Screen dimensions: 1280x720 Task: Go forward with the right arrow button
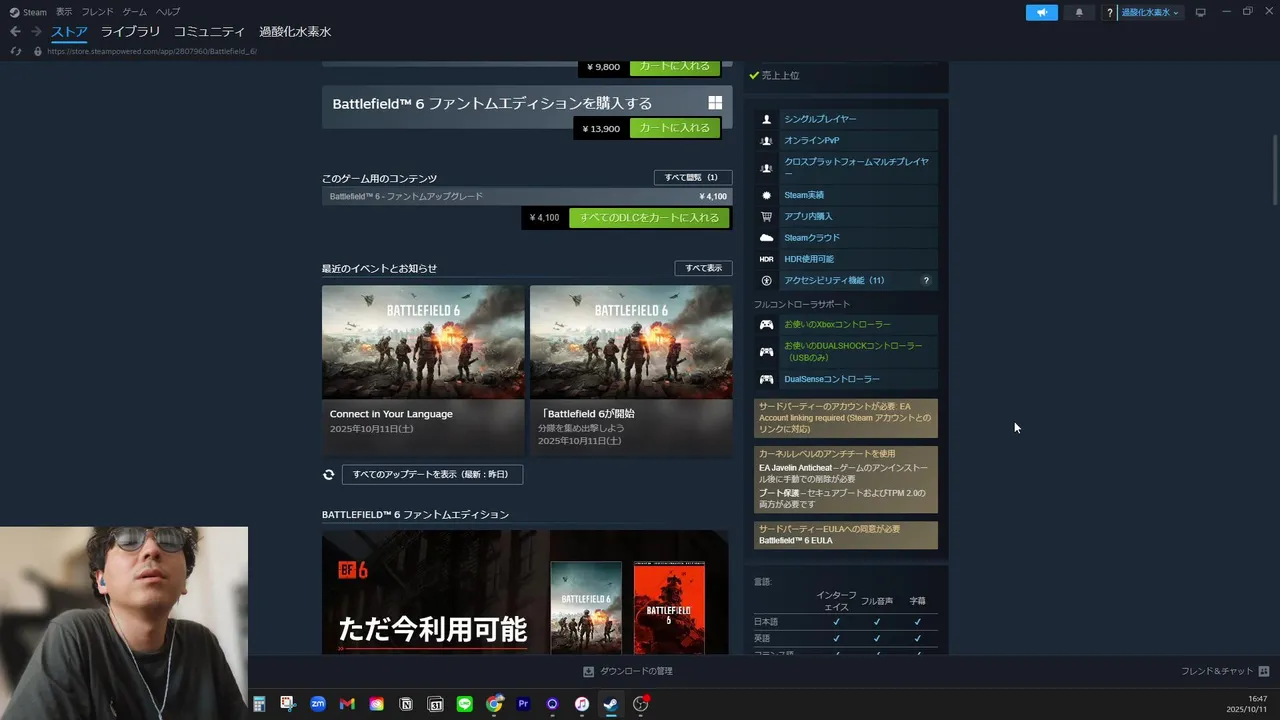pyautogui.click(x=37, y=32)
